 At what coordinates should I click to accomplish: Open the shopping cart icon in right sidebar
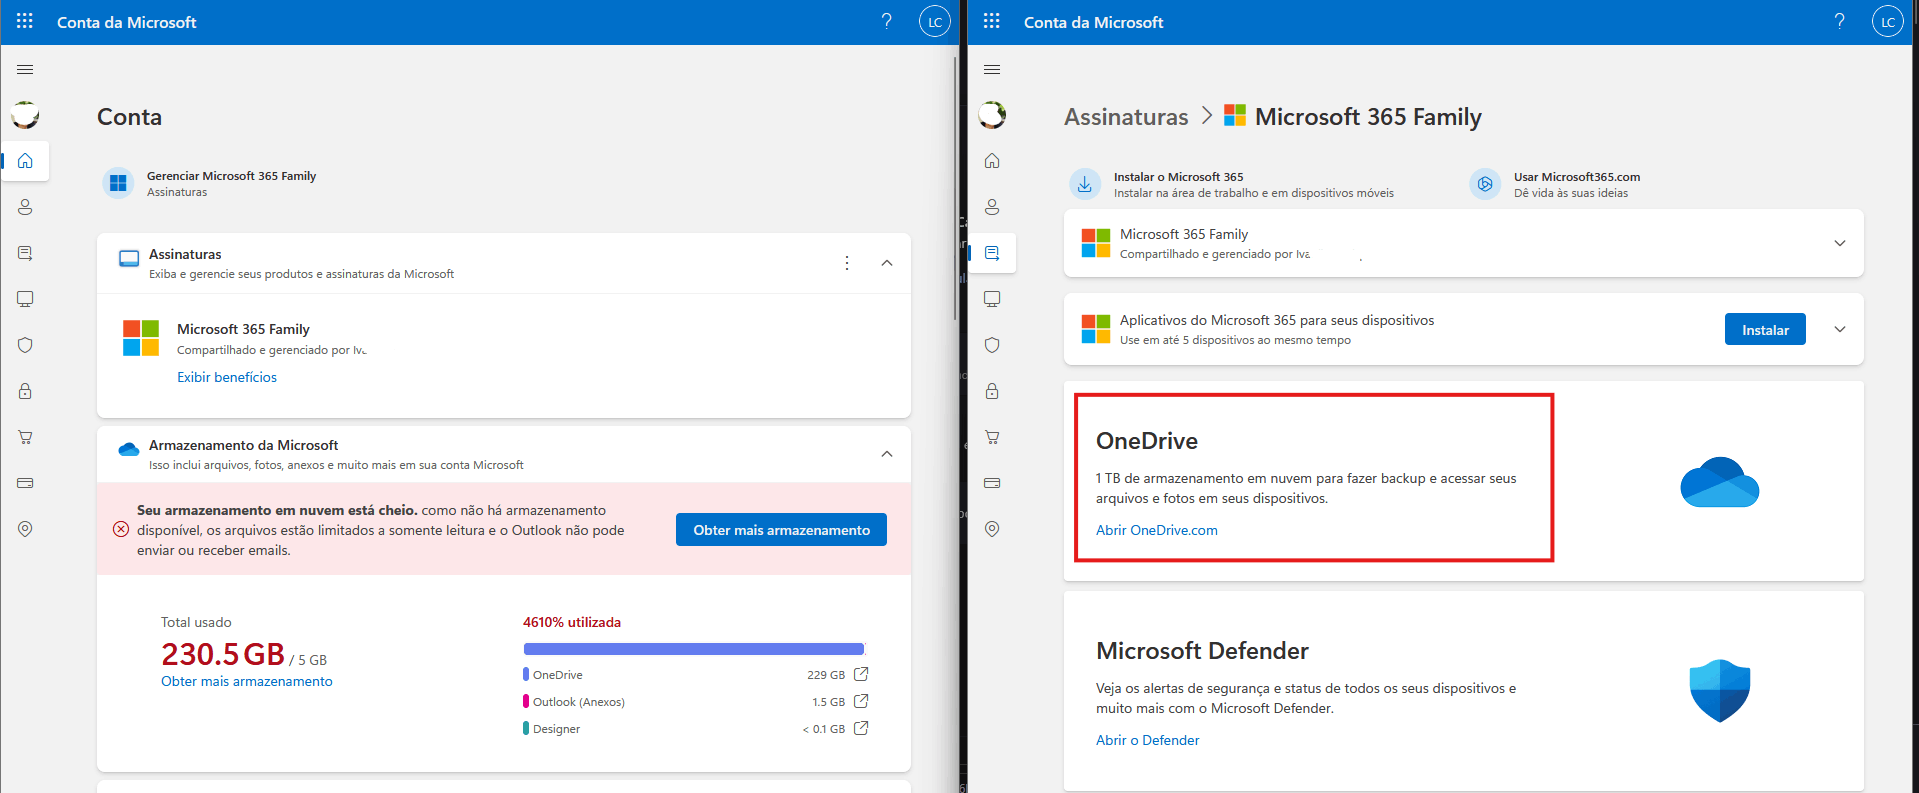click(x=992, y=437)
